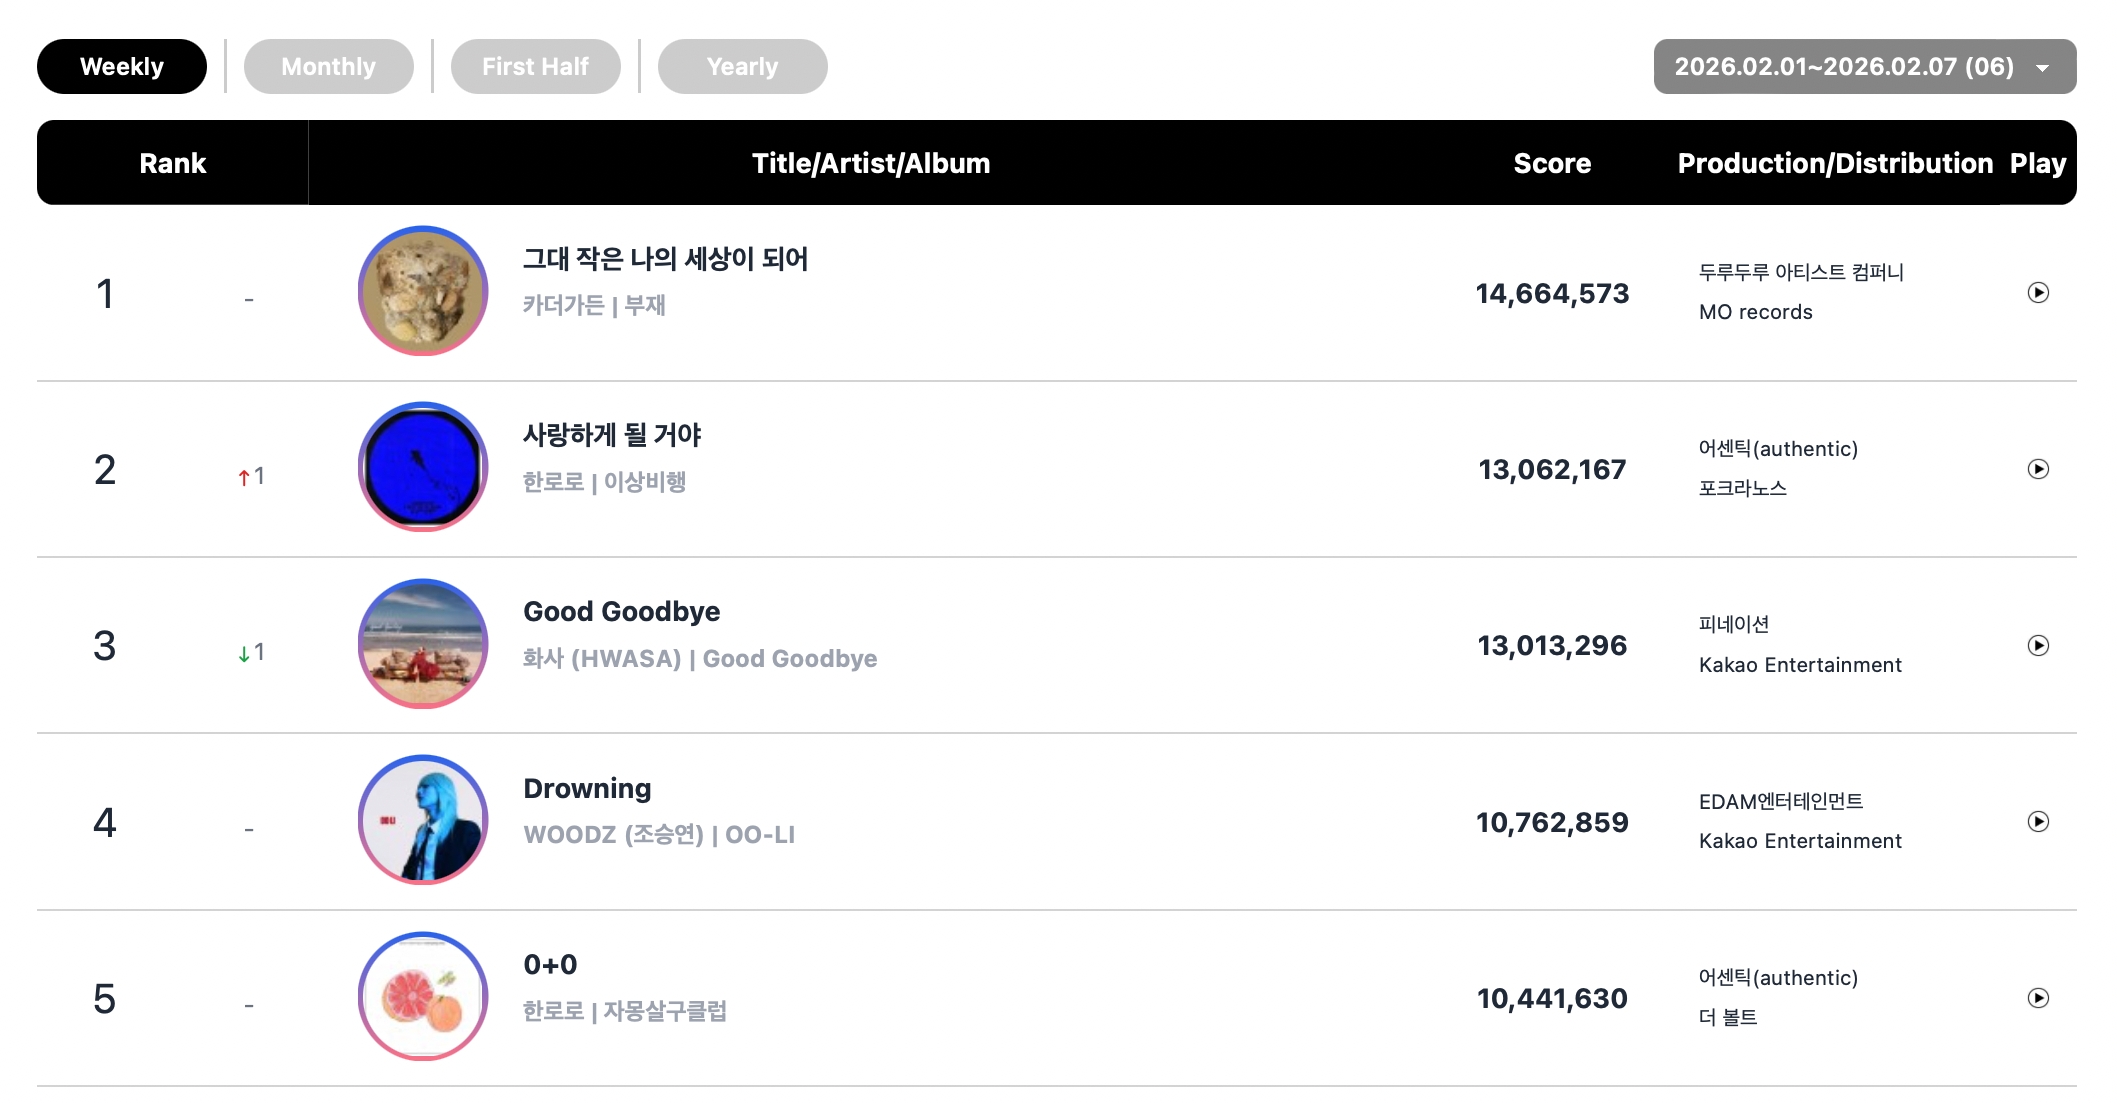Open the chart week date dropdown
This screenshot has width=2117, height=1103.
point(1864,67)
